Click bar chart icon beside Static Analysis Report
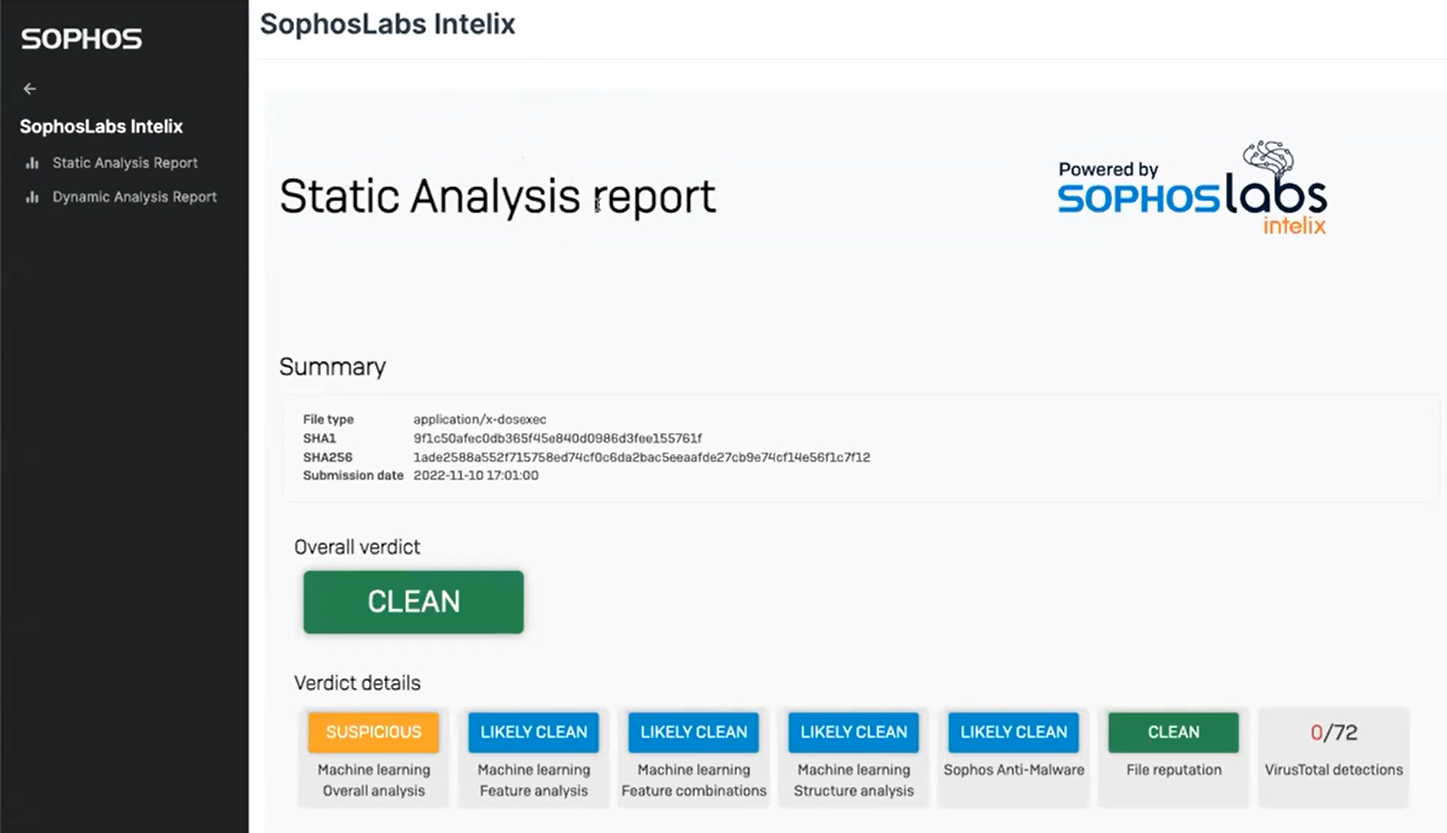 (x=32, y=163)
